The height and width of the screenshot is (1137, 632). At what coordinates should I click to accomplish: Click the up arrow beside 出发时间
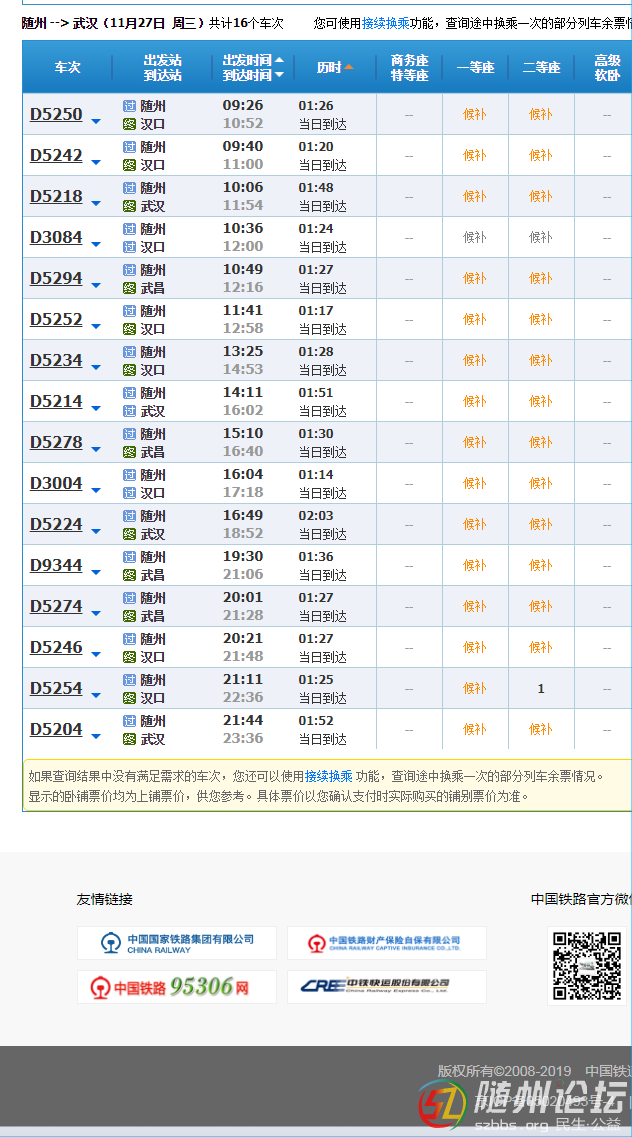coord(279,60)
